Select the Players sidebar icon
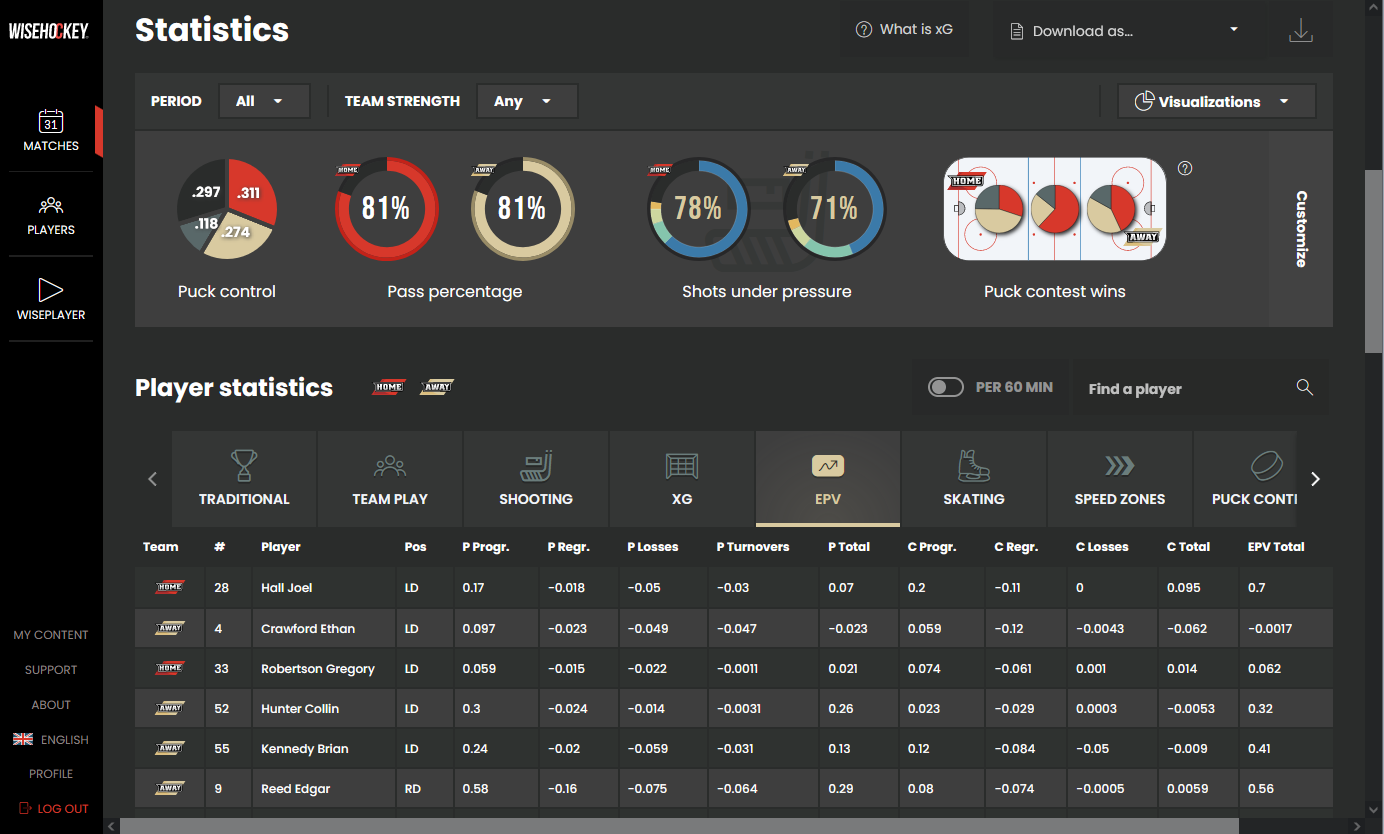This screenshot has height=834, width=1384. (x=51, y=215)
